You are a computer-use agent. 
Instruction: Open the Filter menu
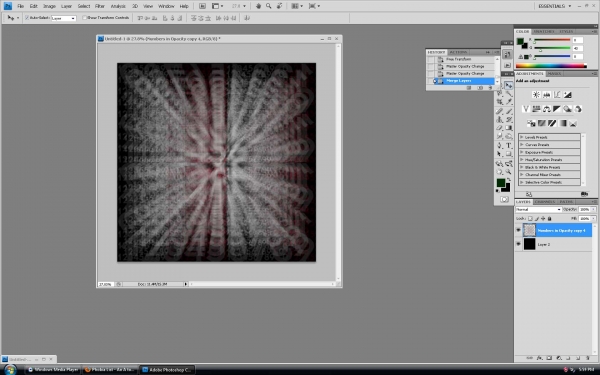click(x=99, y=6)
